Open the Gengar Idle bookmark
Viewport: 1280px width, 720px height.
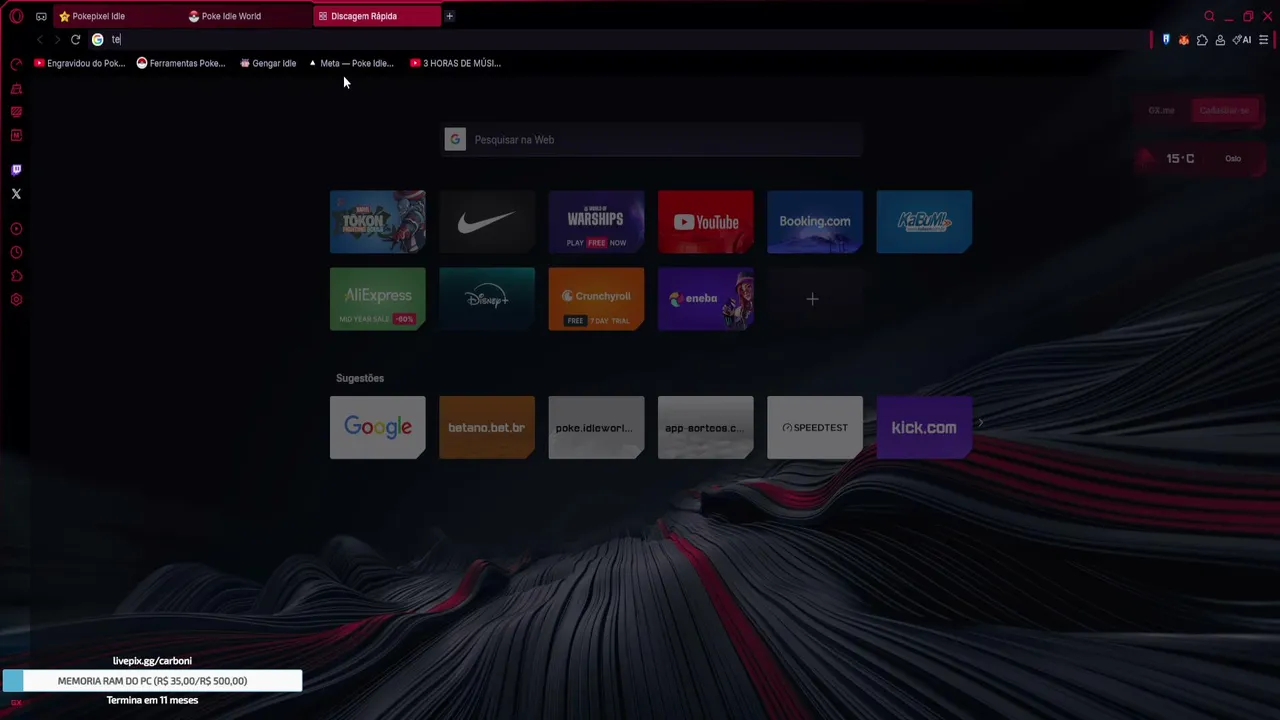268,63
